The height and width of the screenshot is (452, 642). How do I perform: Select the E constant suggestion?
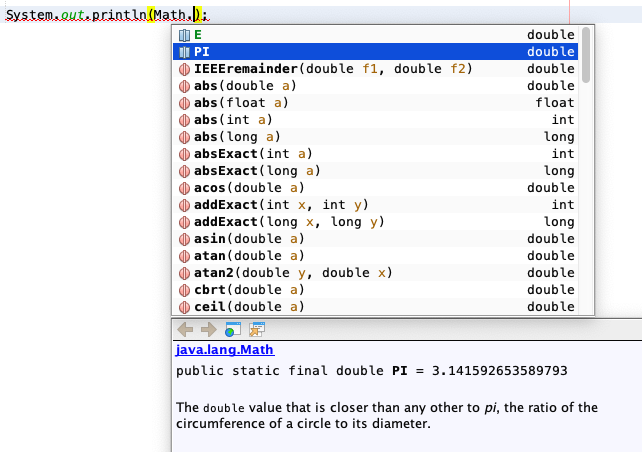350,35
